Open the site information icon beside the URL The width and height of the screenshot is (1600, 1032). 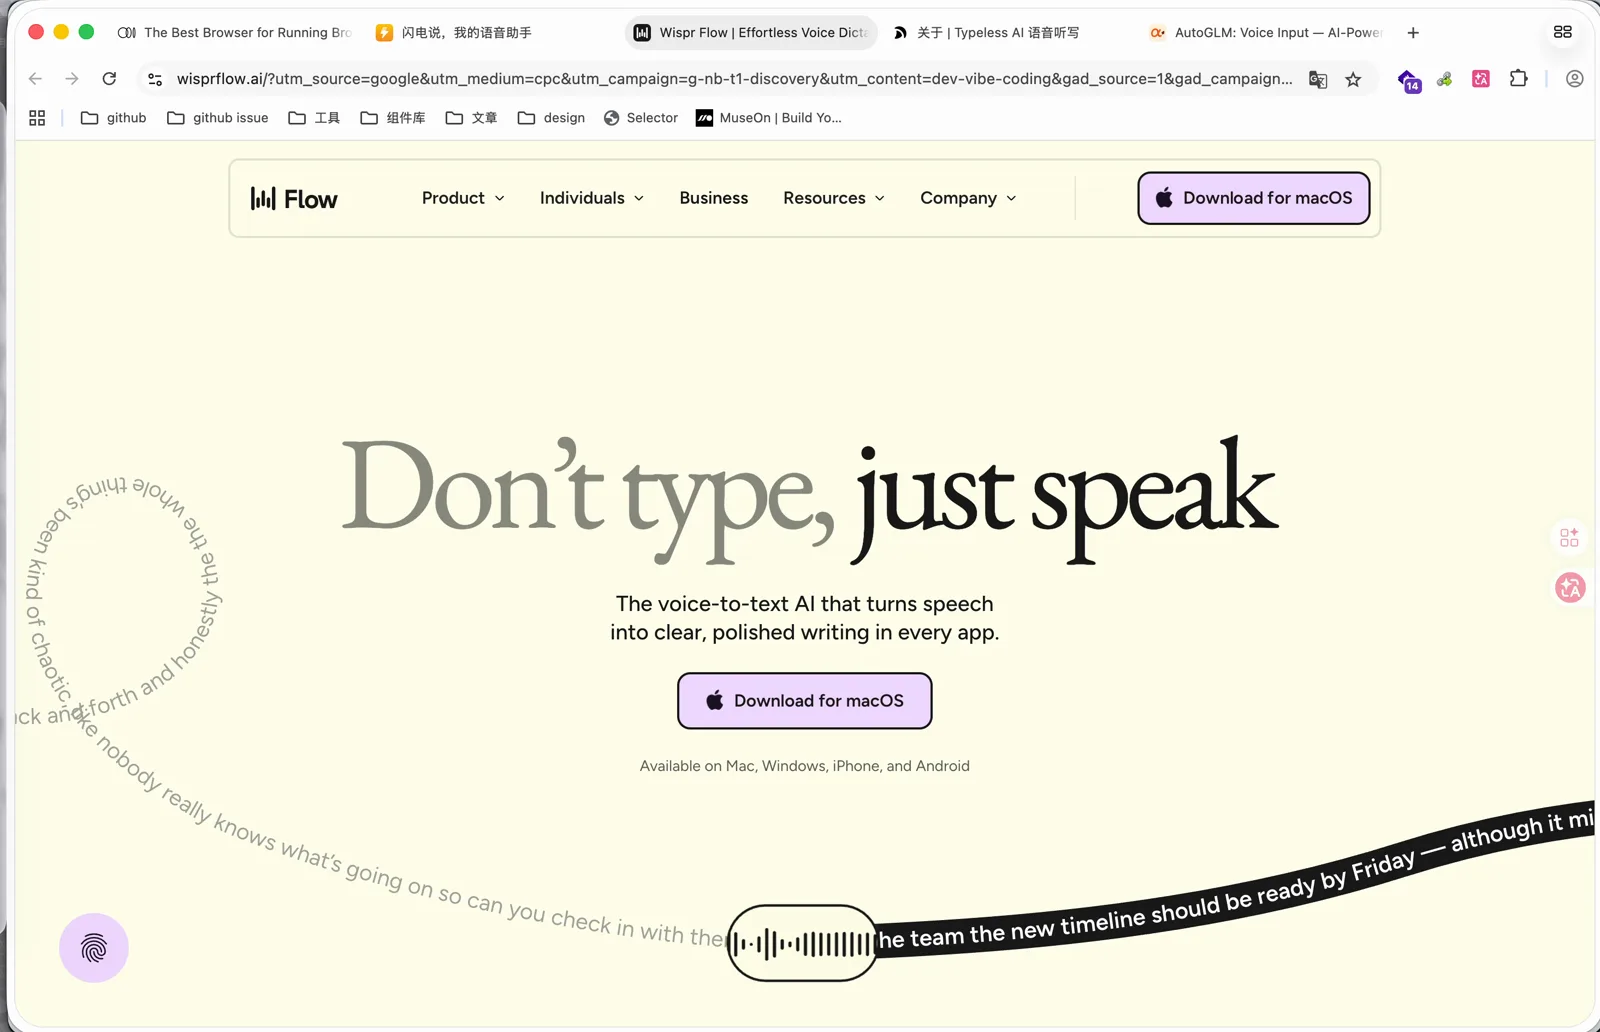click(x=155, y=79)
